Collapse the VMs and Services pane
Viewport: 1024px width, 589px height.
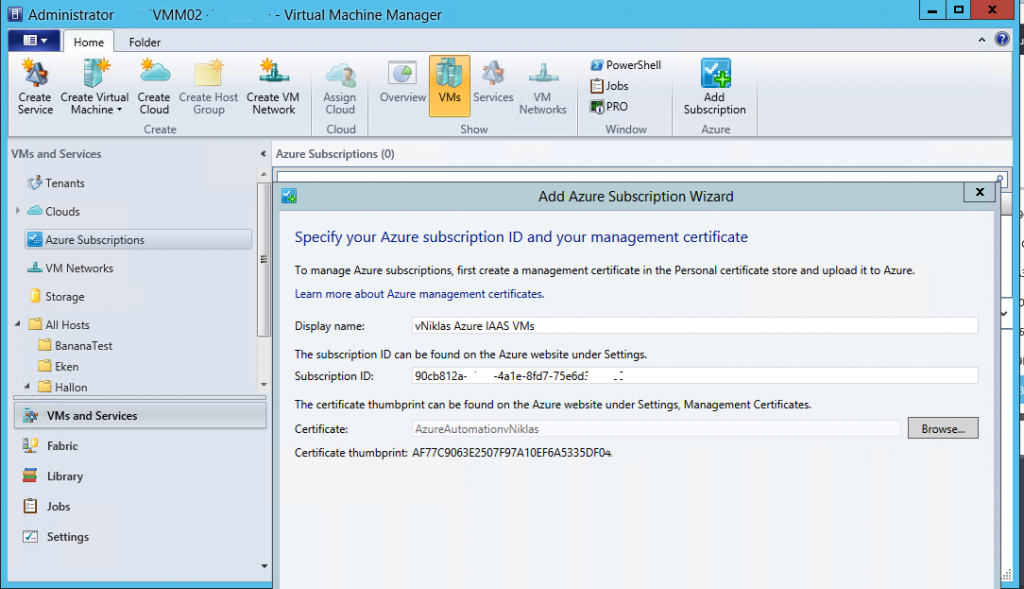(263, 154)
